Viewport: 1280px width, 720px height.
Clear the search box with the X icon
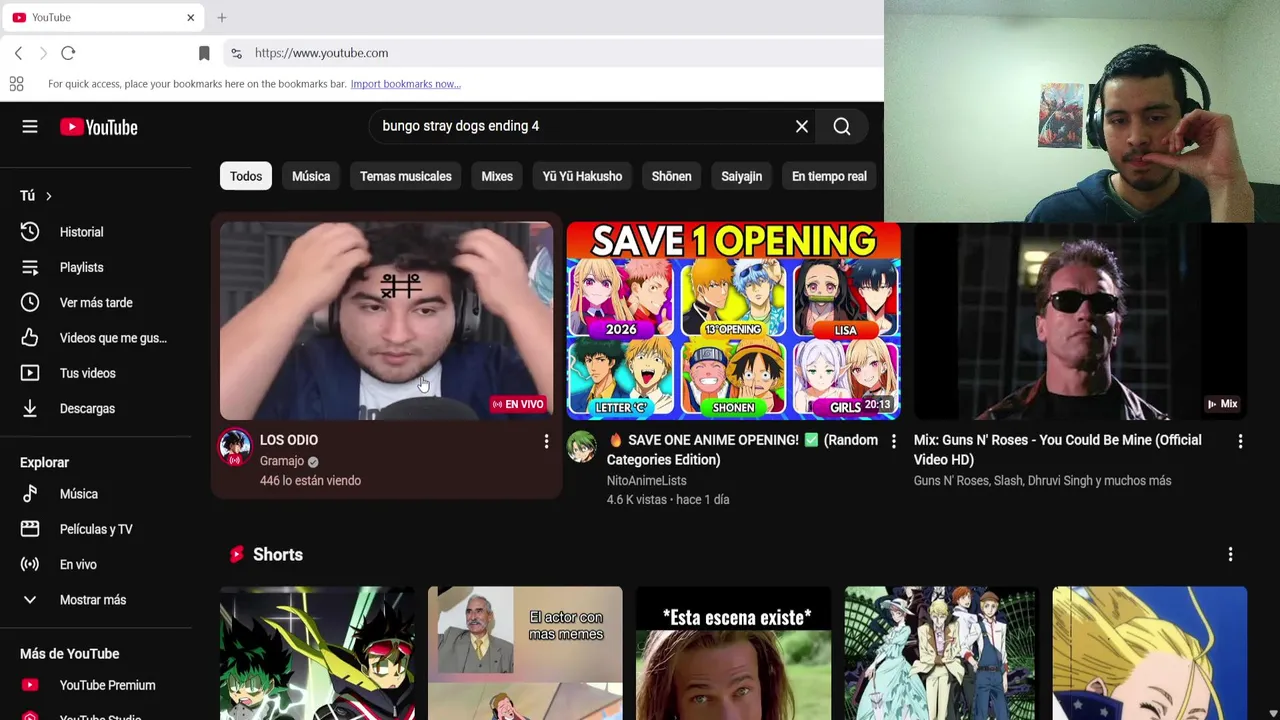(x=801, y=126)
